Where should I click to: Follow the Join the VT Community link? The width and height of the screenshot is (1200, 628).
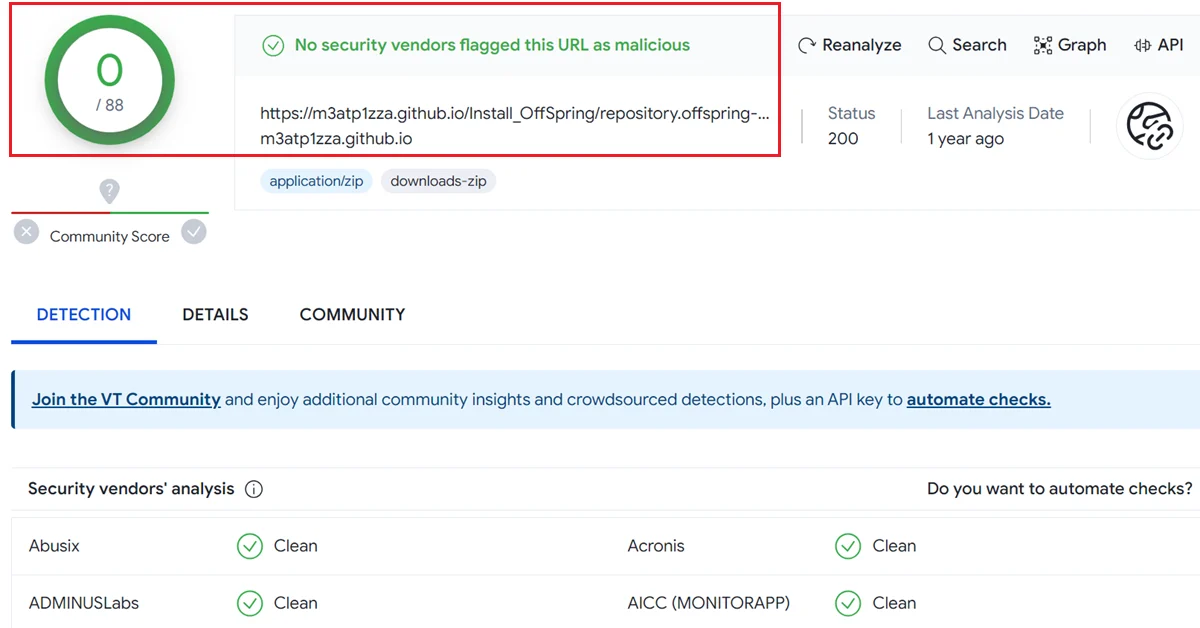(x=126, y=399)
